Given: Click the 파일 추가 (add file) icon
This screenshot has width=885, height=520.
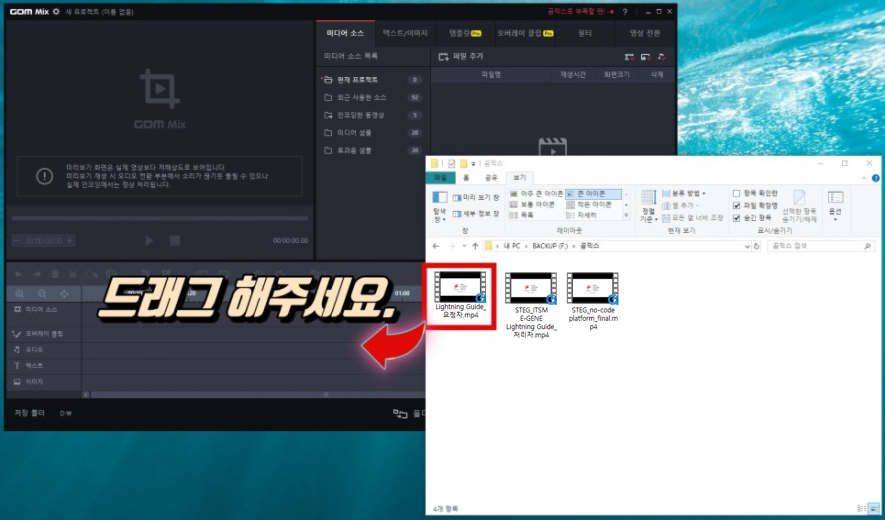Looking at the screenshot, I should (444, 56).
